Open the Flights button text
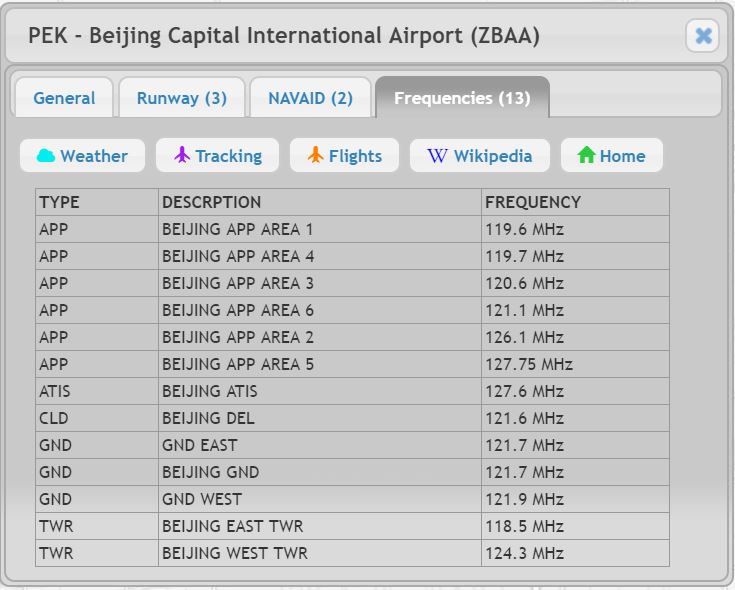This screenshot has height=590, width=735. coord(355,156)
